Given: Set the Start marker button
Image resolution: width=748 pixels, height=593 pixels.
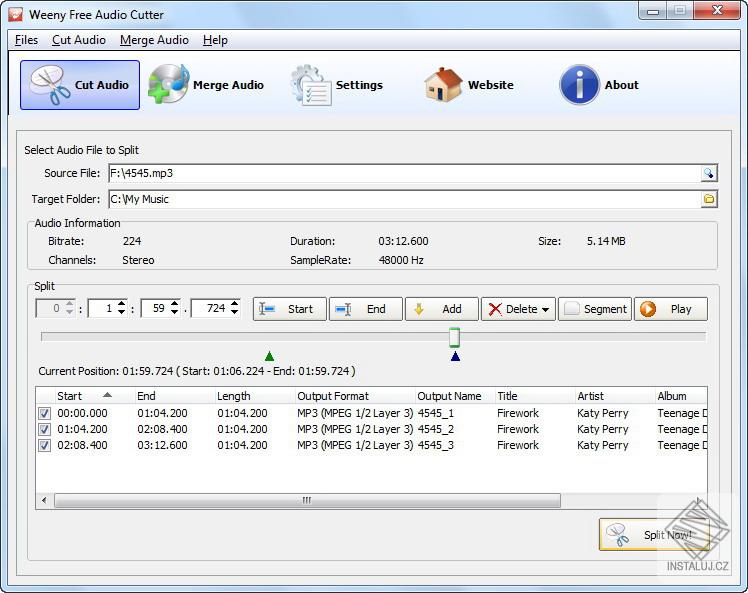Looking at the screenshot, I should click(290, 309).
